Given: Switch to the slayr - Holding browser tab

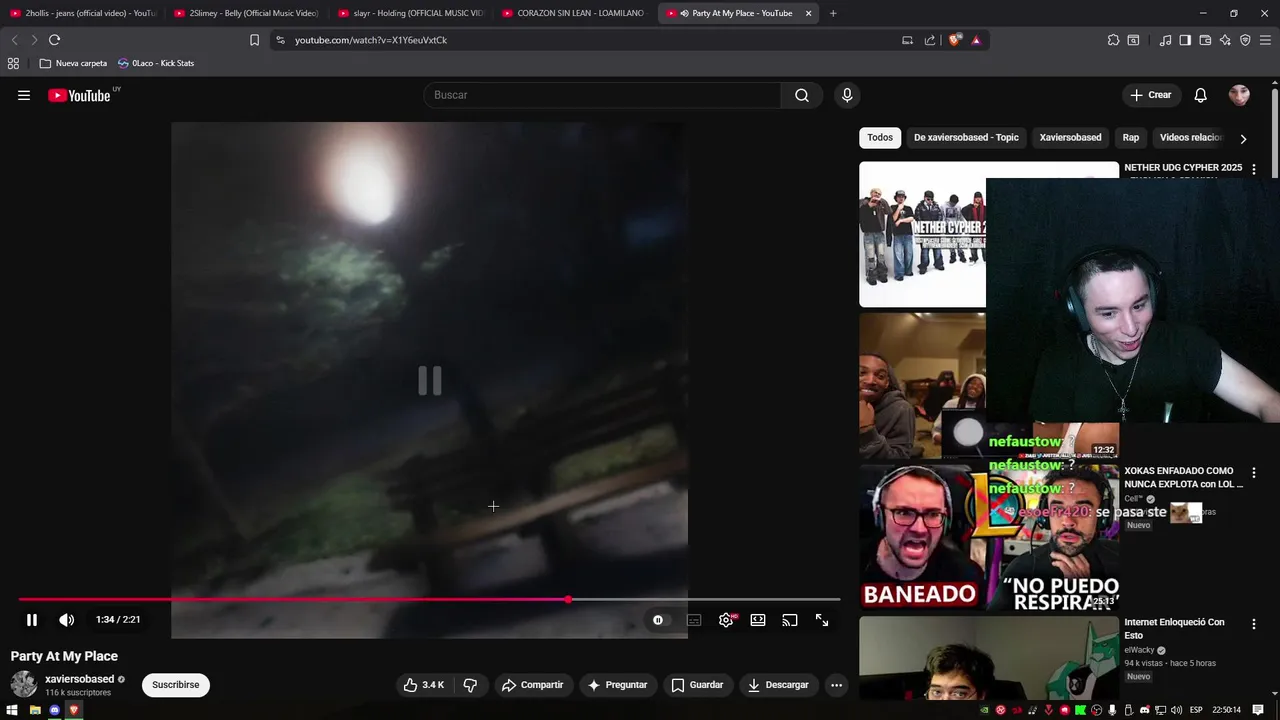Looking at the screenshot, I should click(411, 13).
